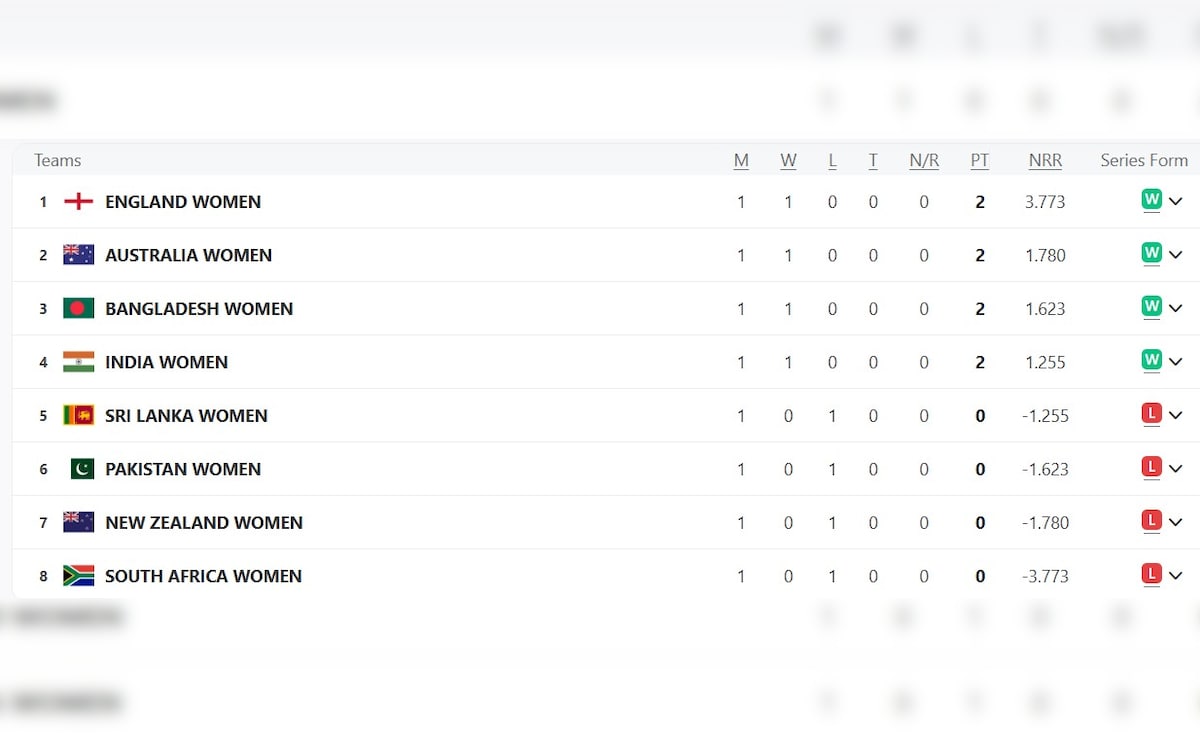Expand India Women series form chevron
Viewport: 1200px width, 738px height.
pos(1175,362)
